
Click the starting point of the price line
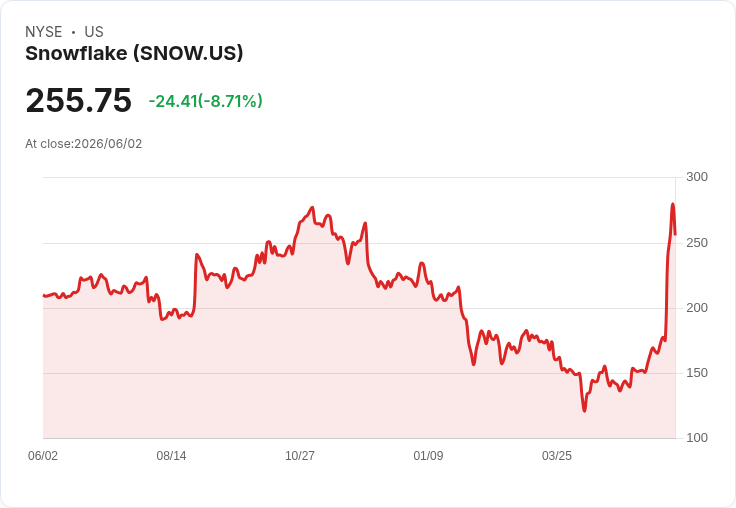[x=44, y=295]
